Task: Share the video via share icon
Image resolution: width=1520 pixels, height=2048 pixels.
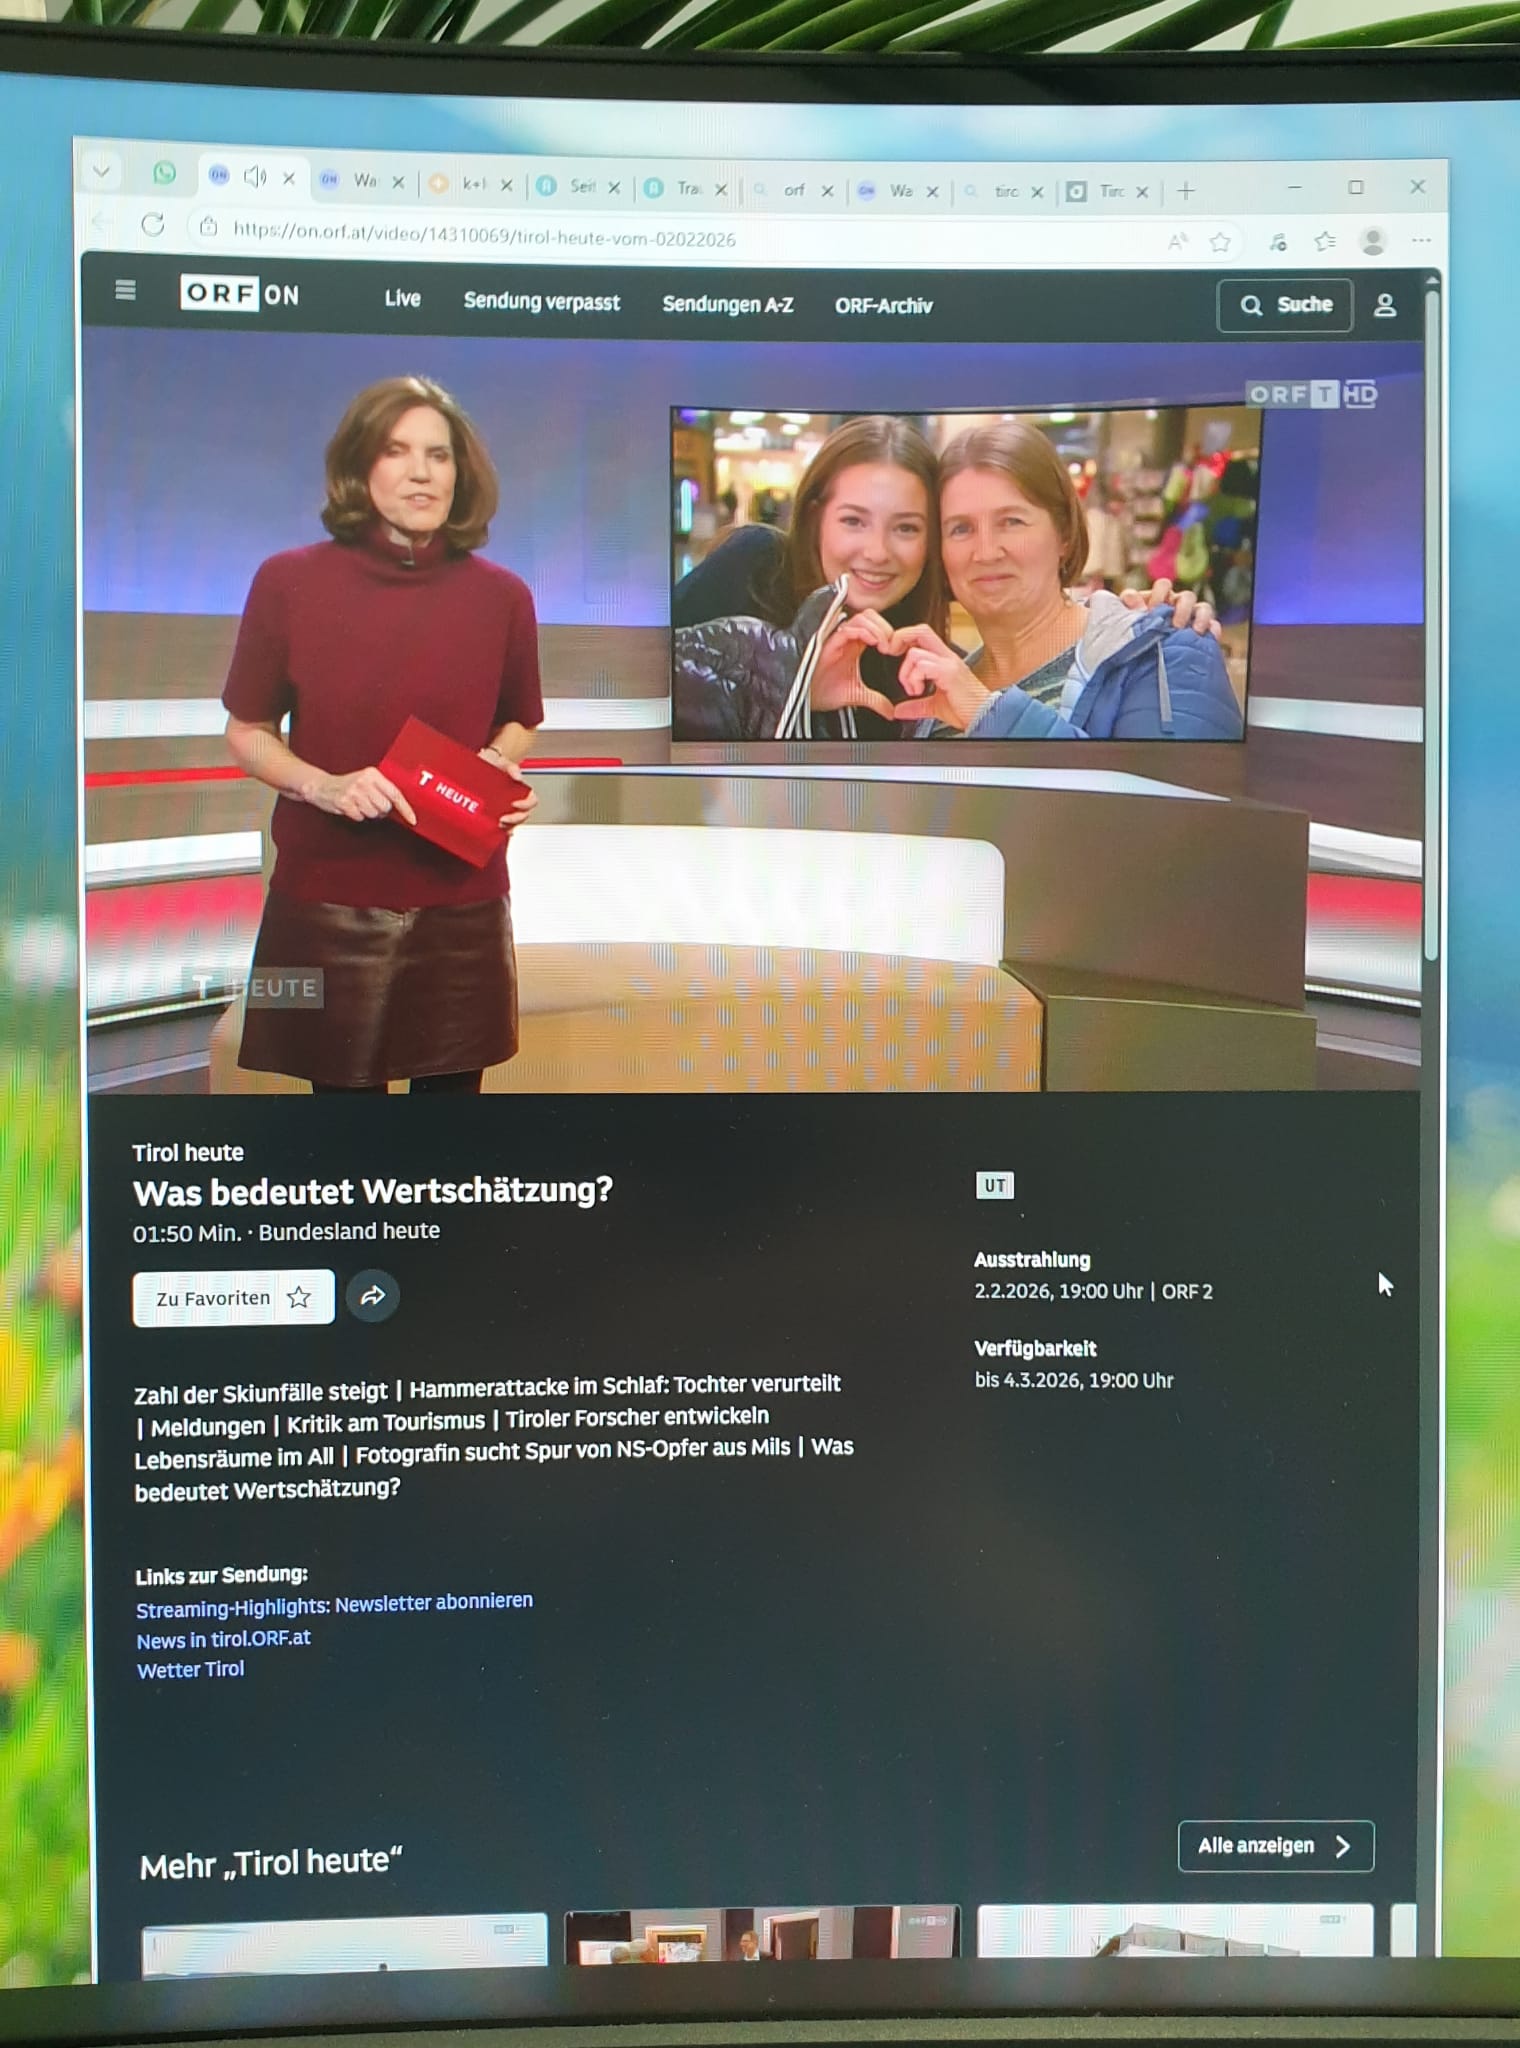Action: [x=373, y=1296]
